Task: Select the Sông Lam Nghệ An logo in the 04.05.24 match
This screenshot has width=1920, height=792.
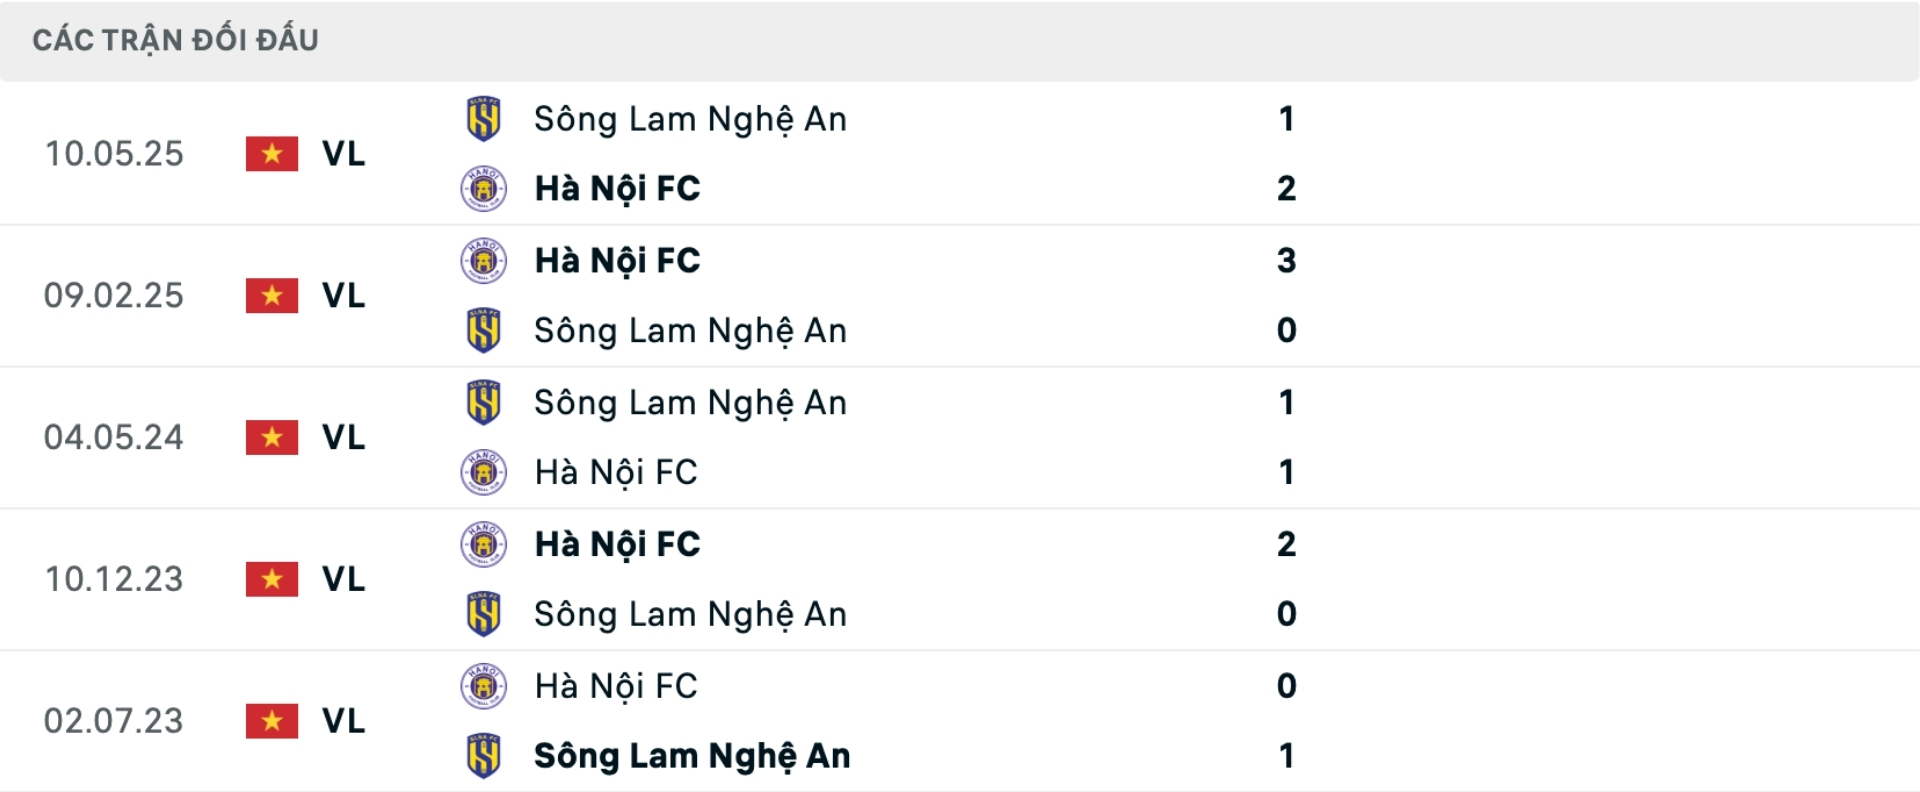Action: click(x=483, y=402)
